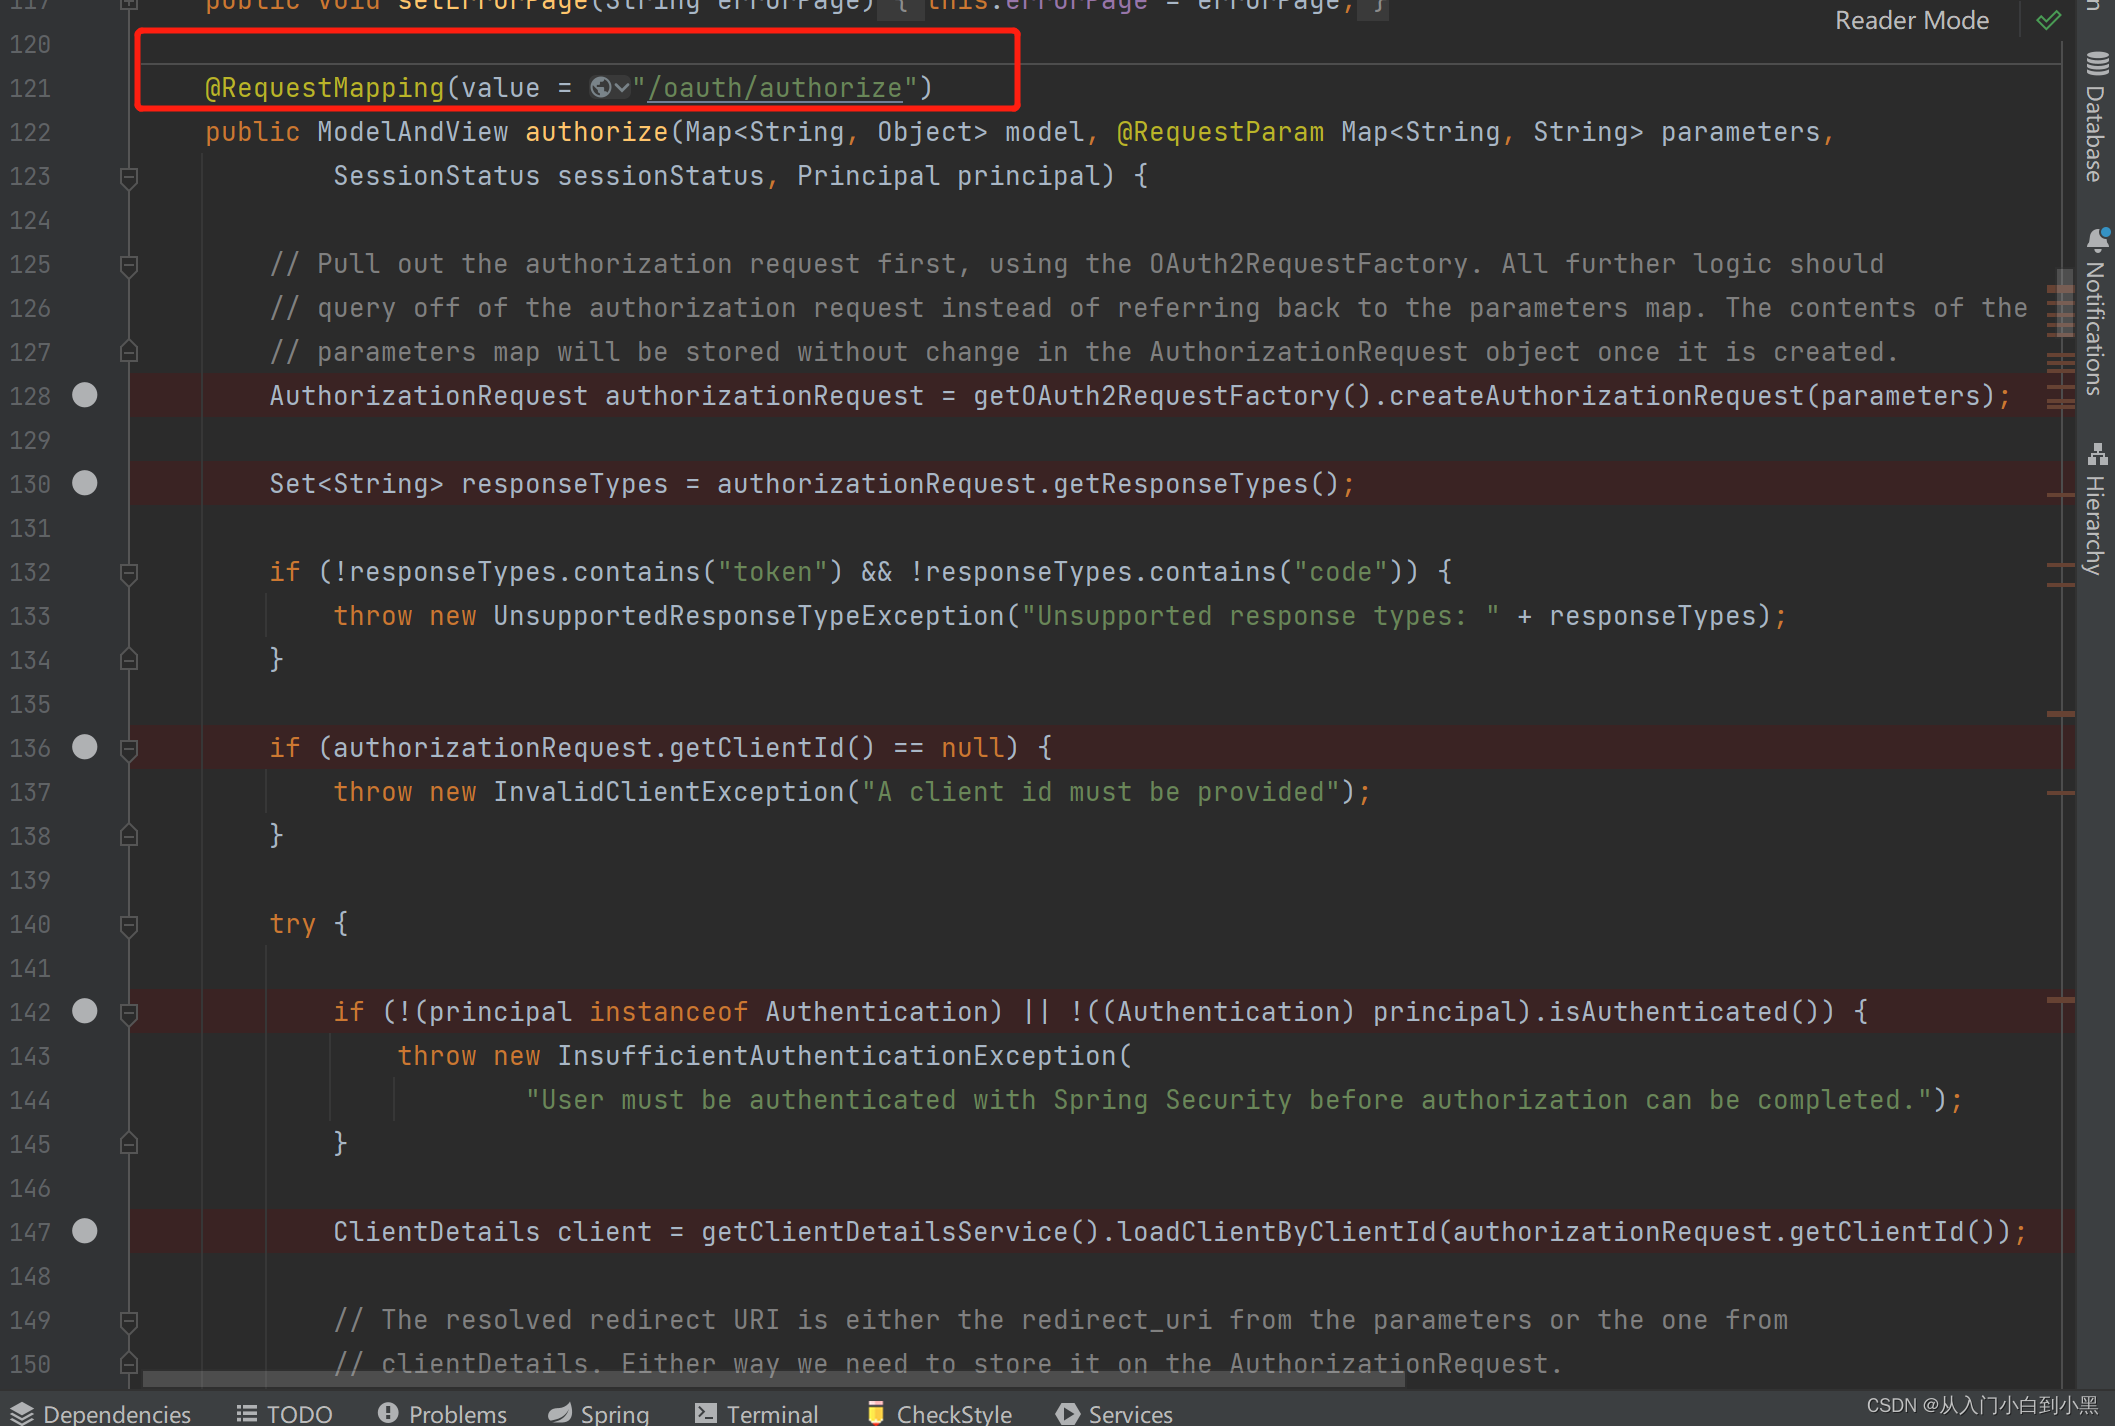The image size is (2115, 1426).
Task: Click getResponseTypes method call
Action: coord(1181,484)
